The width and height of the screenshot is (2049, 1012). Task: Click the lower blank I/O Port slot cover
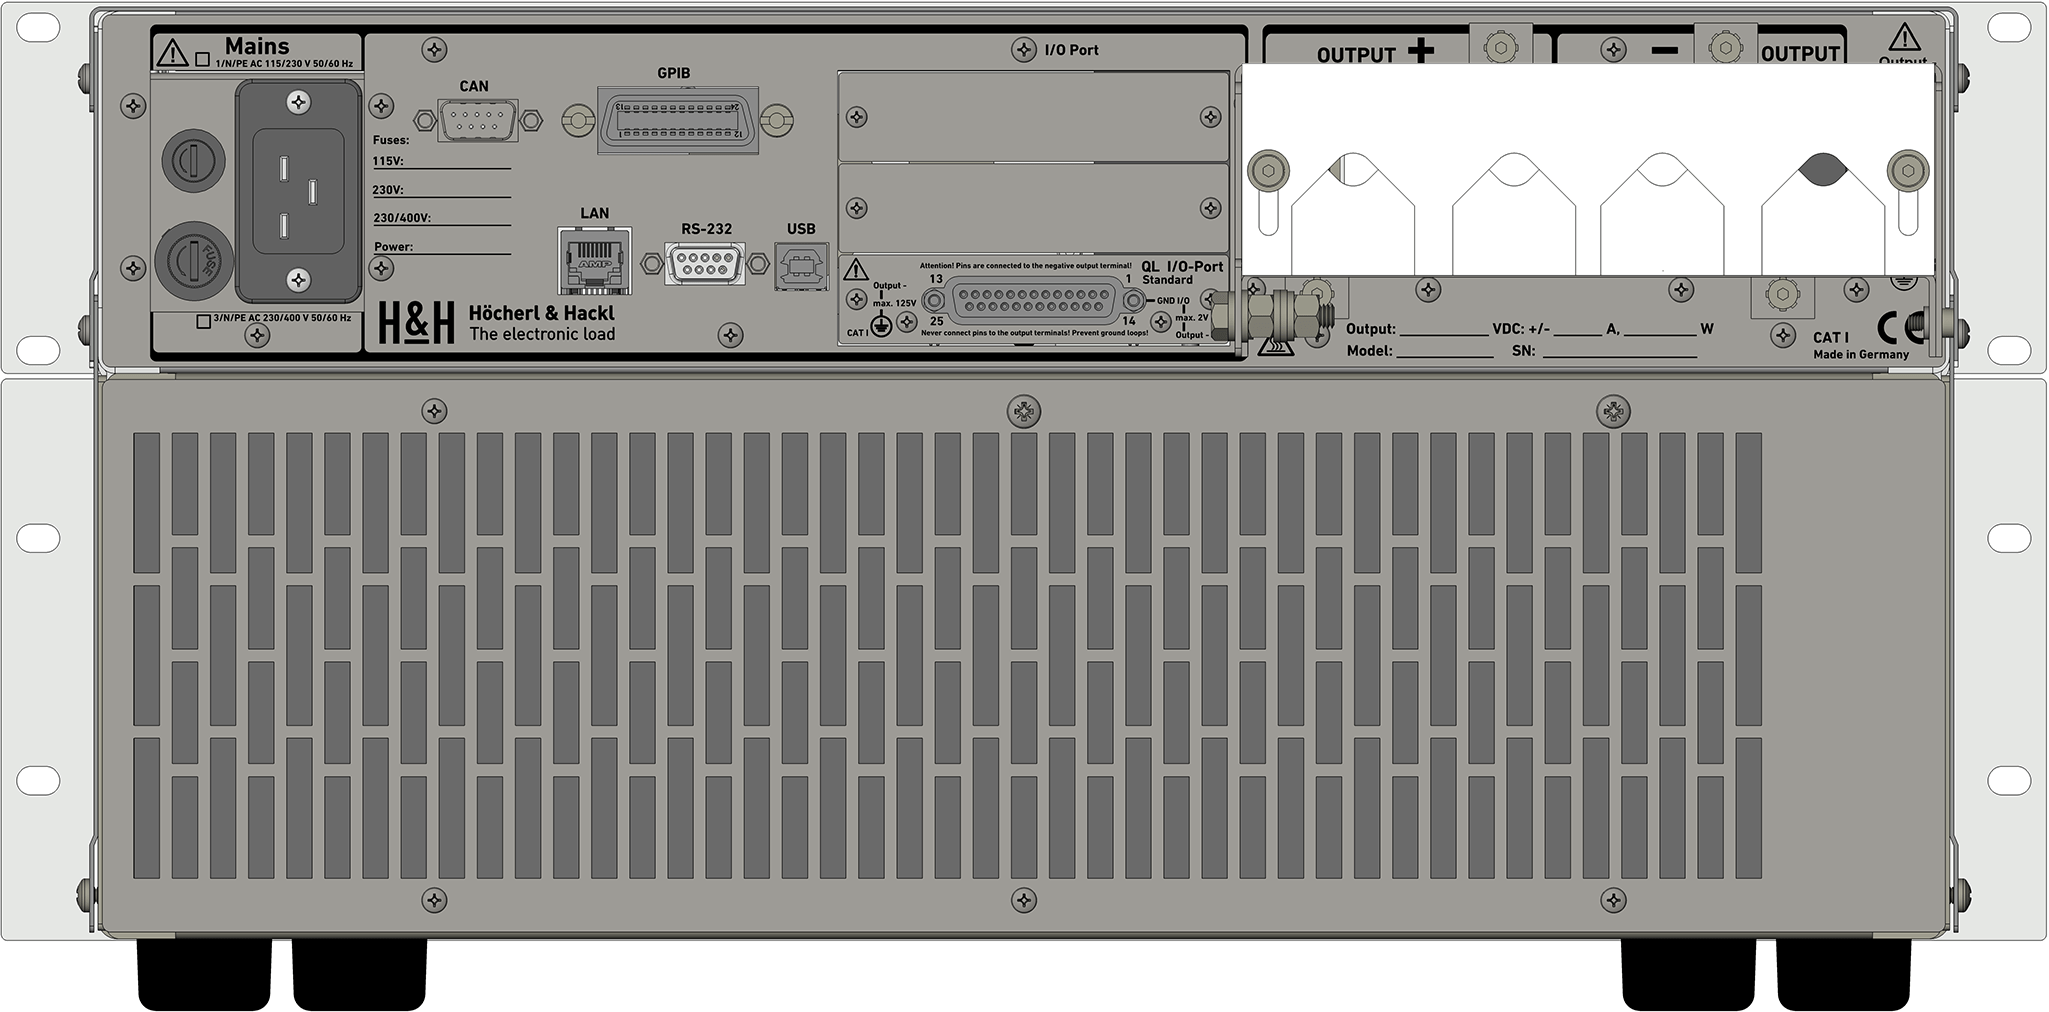click(1033, 208)
